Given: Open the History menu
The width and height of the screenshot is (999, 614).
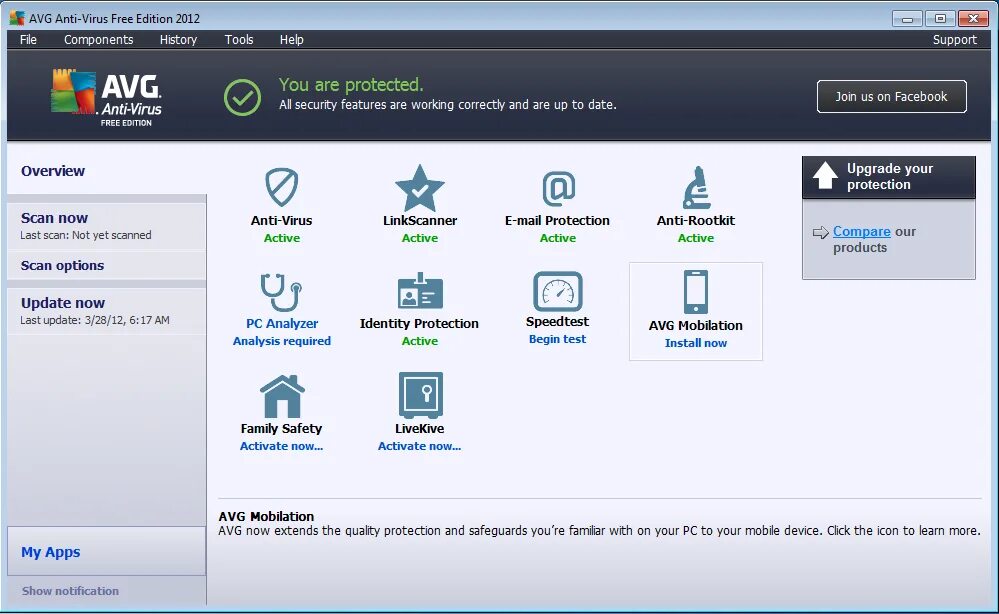Looking at the screenshot, I should point(178,39).
